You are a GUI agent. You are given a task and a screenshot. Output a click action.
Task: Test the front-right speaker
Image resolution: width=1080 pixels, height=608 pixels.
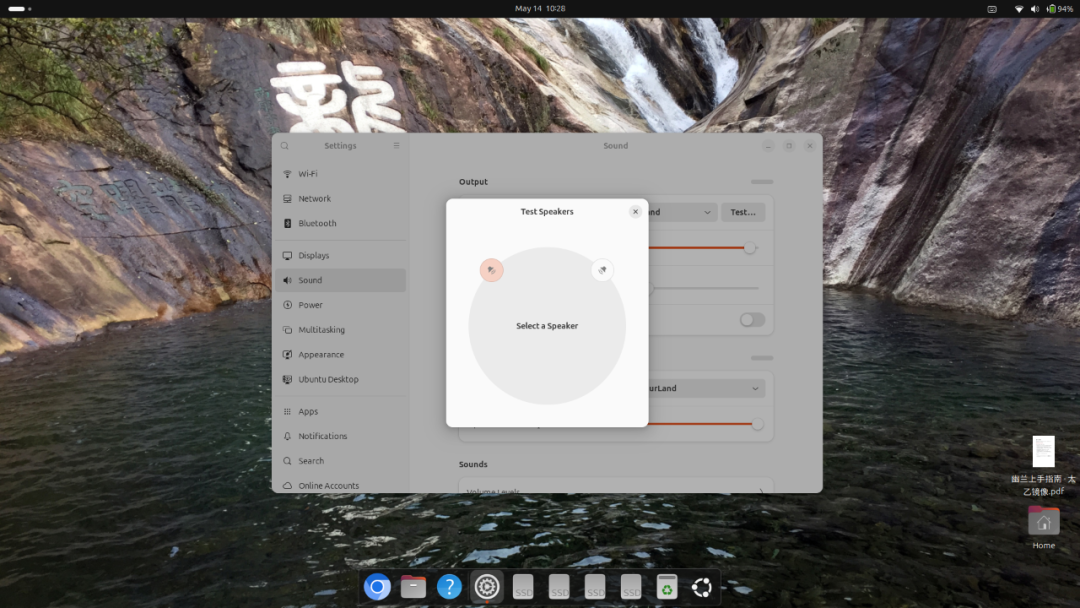[x=602, y=270]
